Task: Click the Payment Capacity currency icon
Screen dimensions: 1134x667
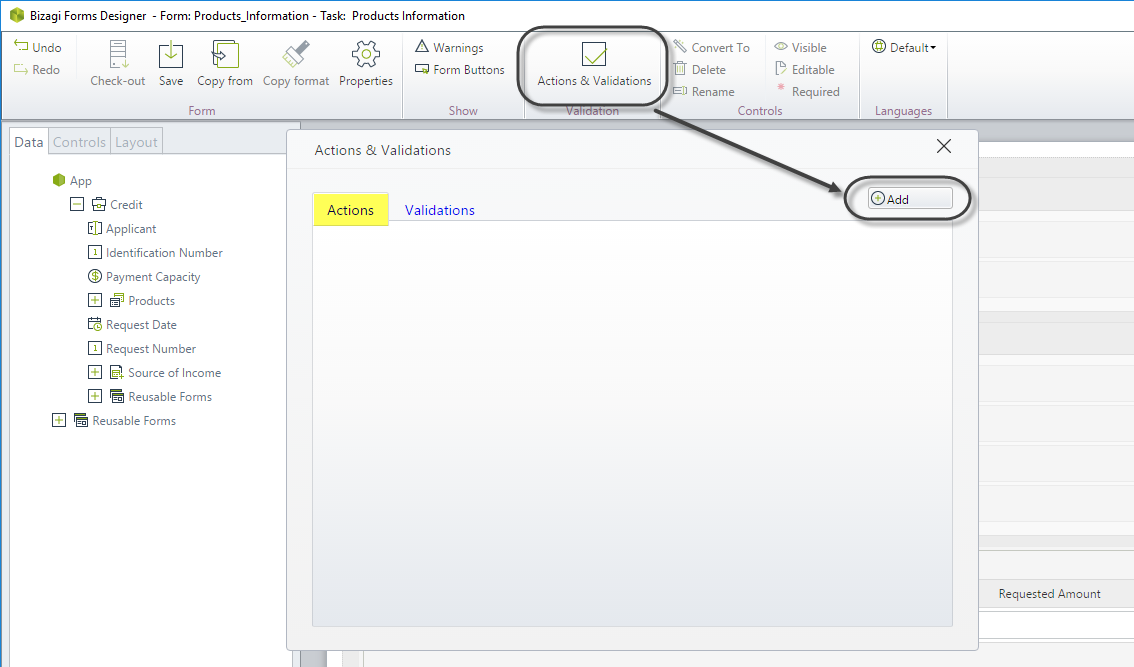Action: tap(95, 276)
